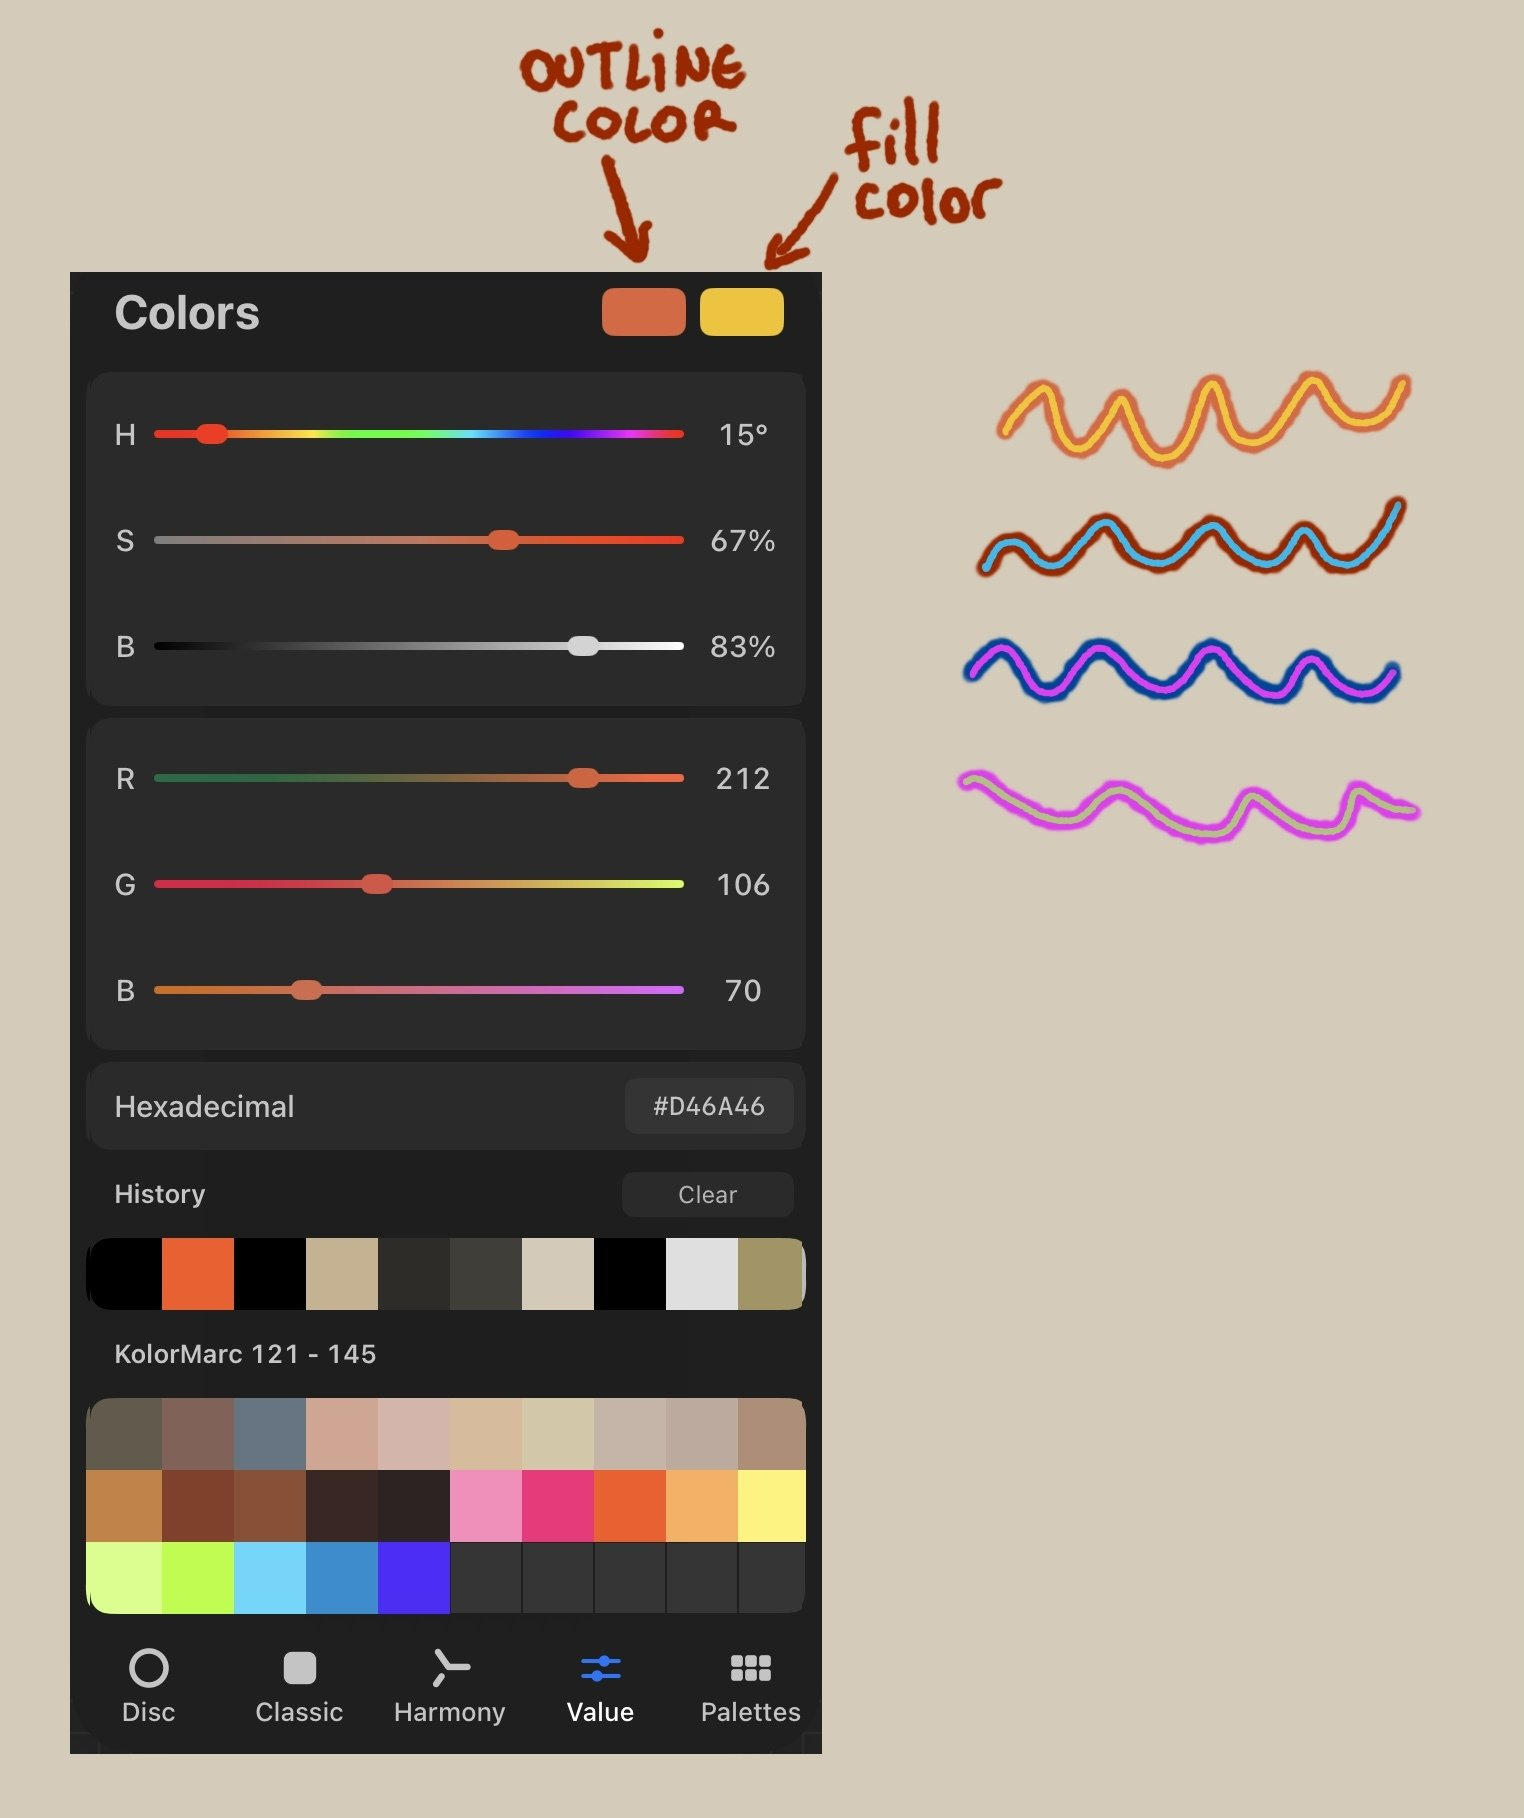Select the yellow fill color swatch
Image resolution: width=1524 pixels, height=1818 pixels.
741,312
